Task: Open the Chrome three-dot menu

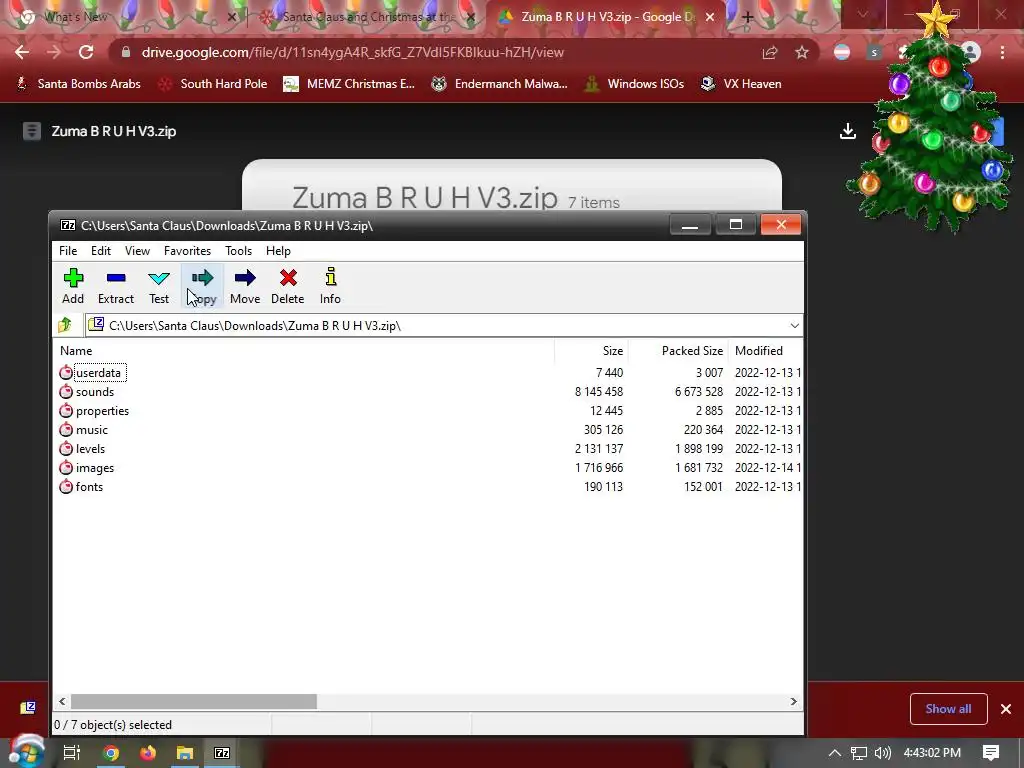Action: click(x=1002, y=52)
